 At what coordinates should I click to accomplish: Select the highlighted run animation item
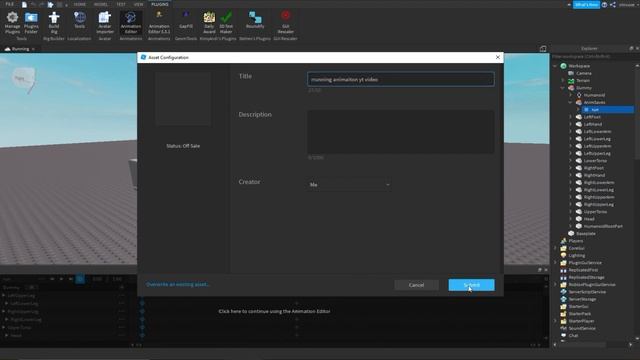click(607, 110)
